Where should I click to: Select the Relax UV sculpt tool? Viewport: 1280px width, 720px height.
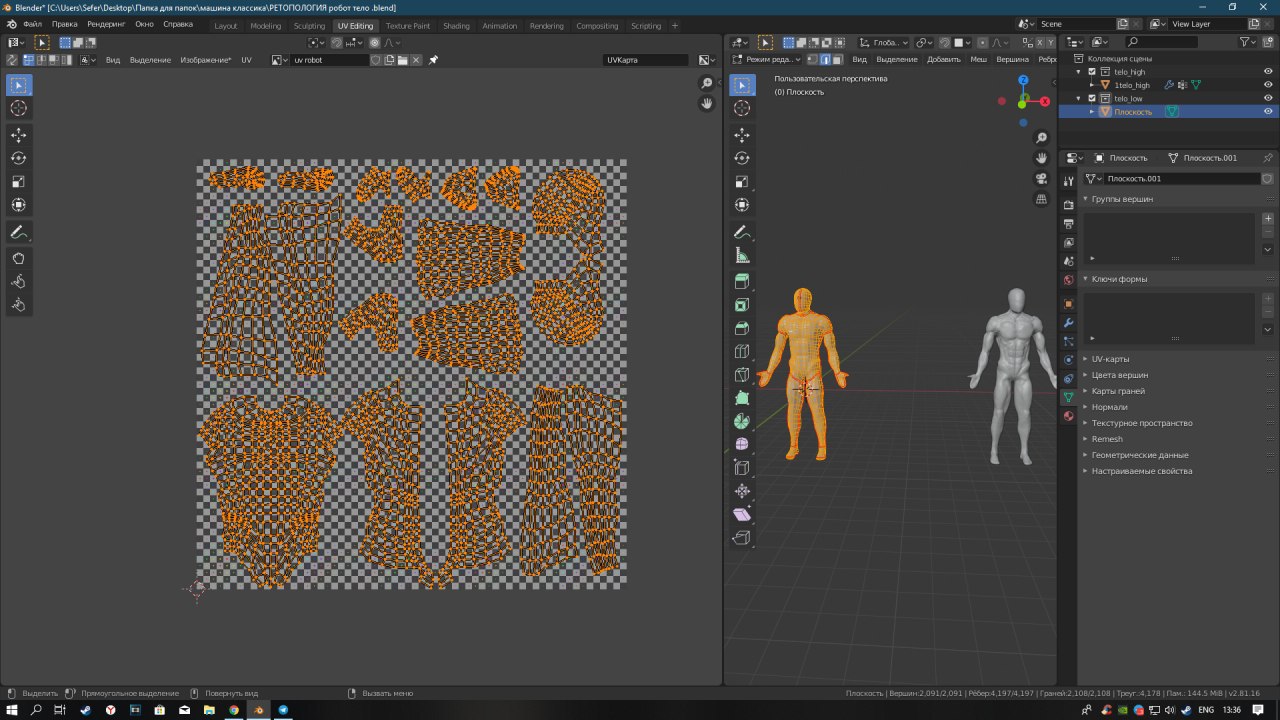point(18,281)
